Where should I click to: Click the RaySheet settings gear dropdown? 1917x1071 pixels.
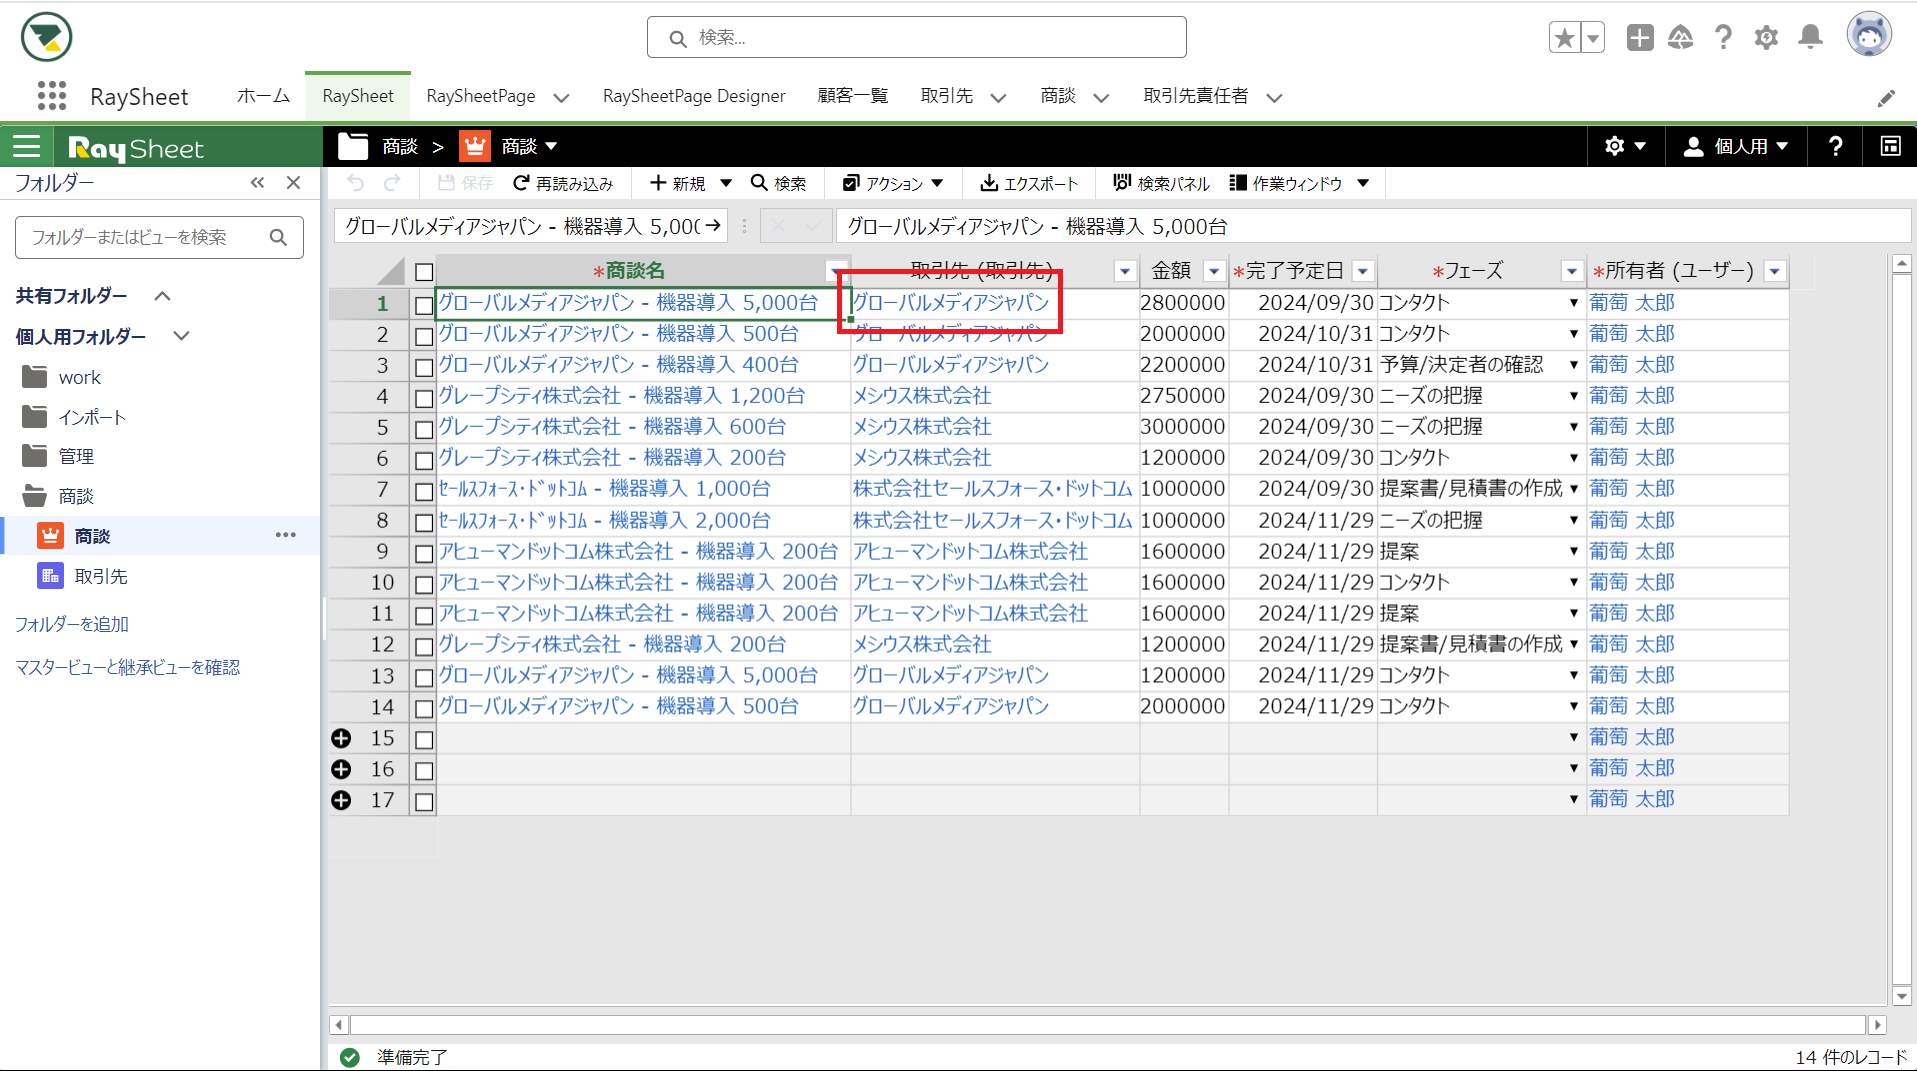(x=1625, y=146)
